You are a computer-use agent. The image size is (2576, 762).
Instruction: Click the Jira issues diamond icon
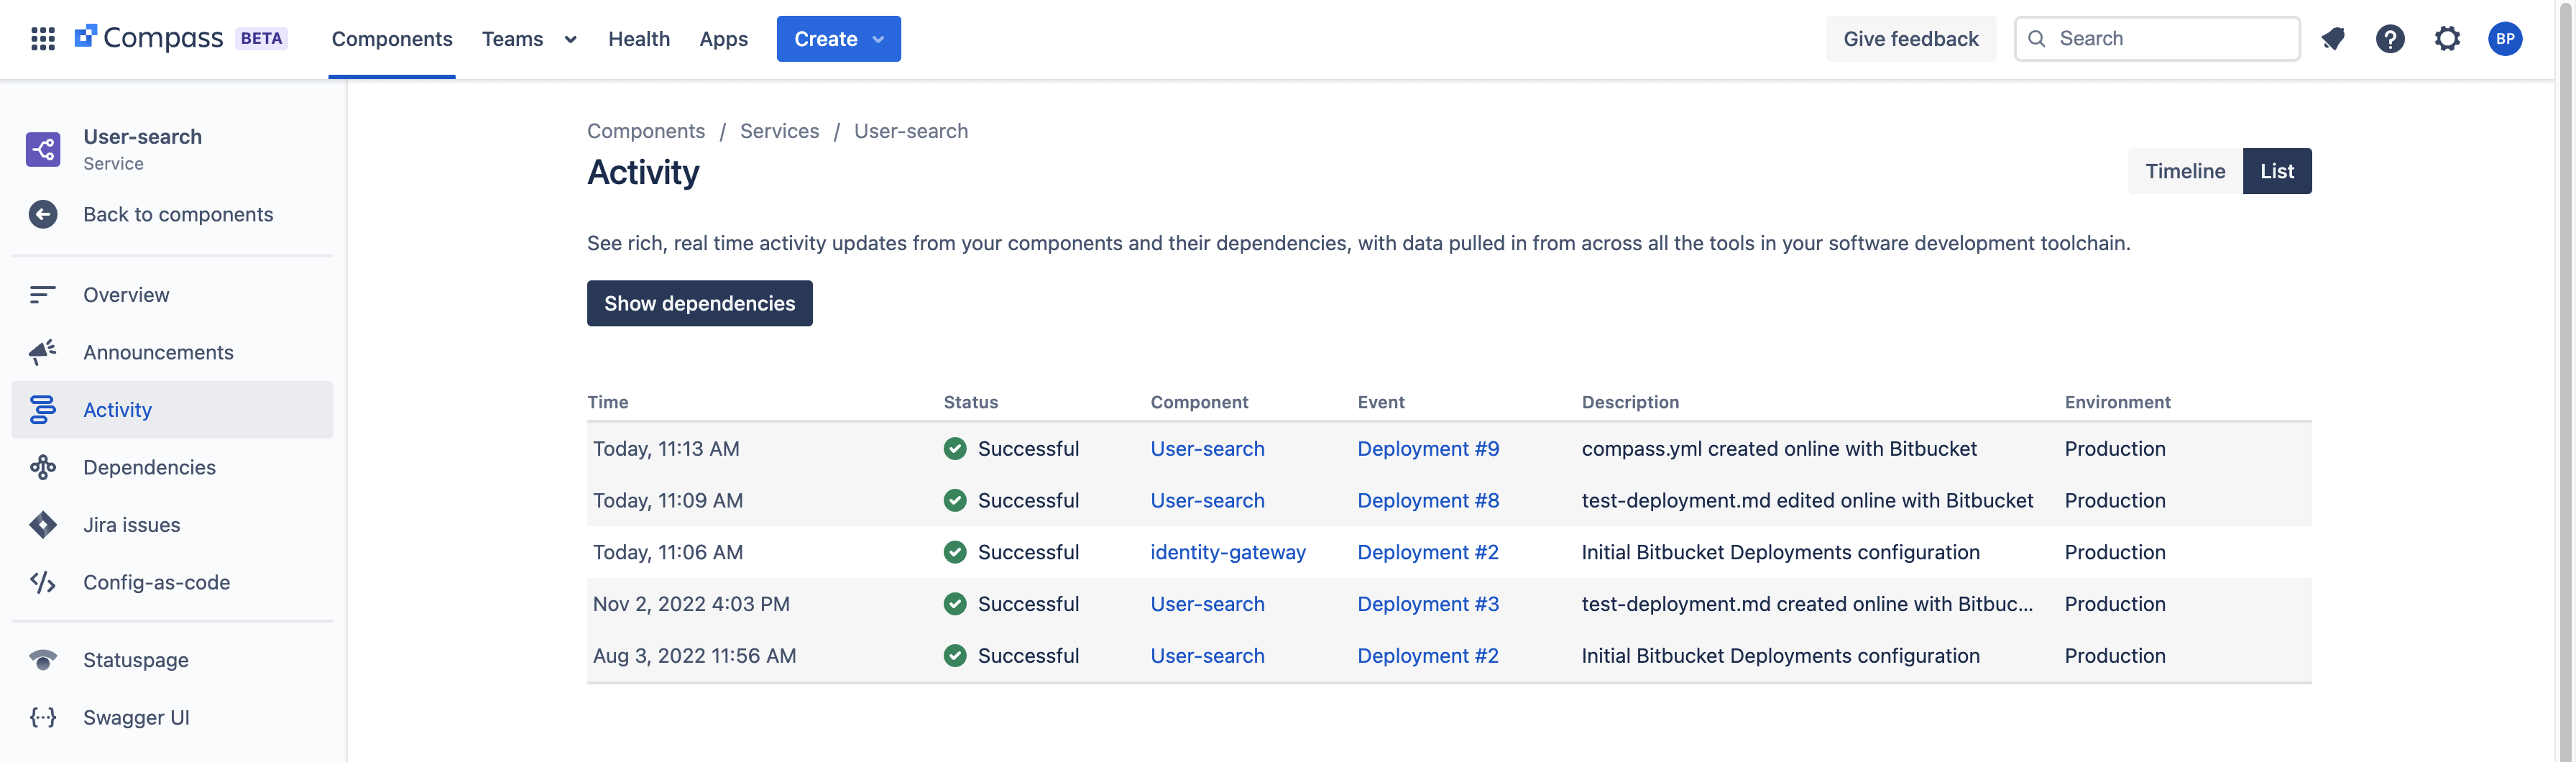pyautogui.click(x=43, y=525)
